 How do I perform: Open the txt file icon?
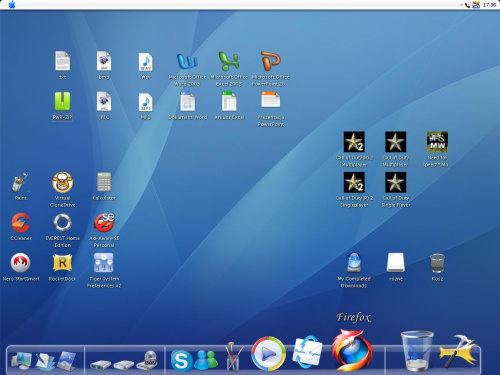pos(63,61)
